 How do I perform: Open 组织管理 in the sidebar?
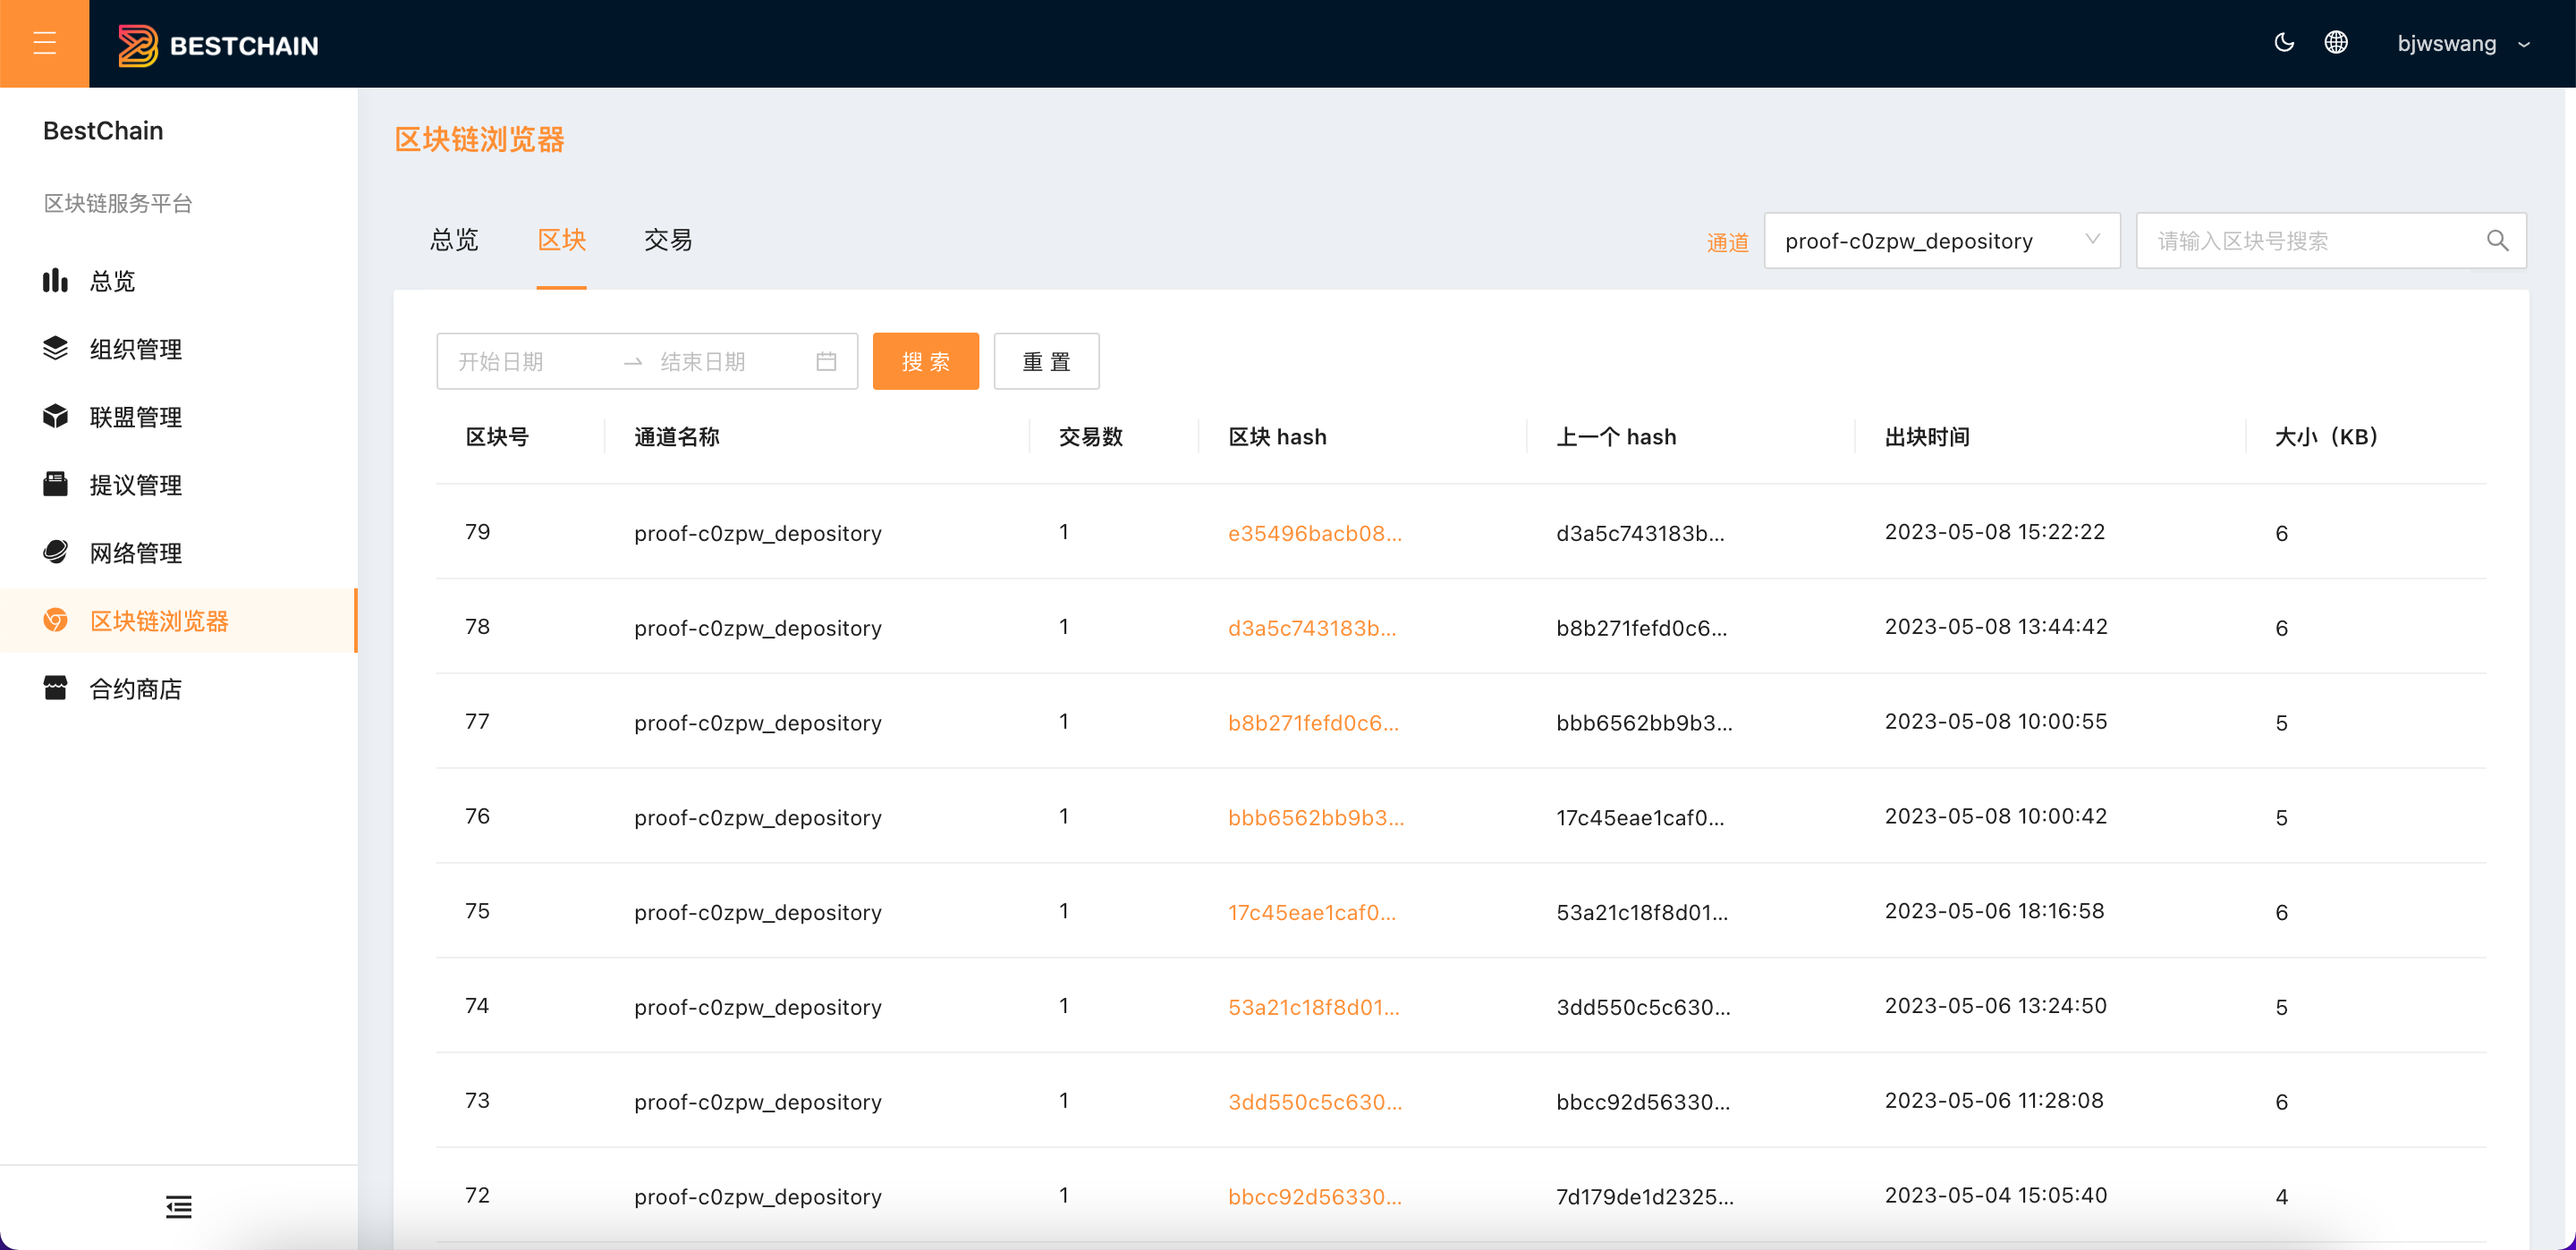178,349
